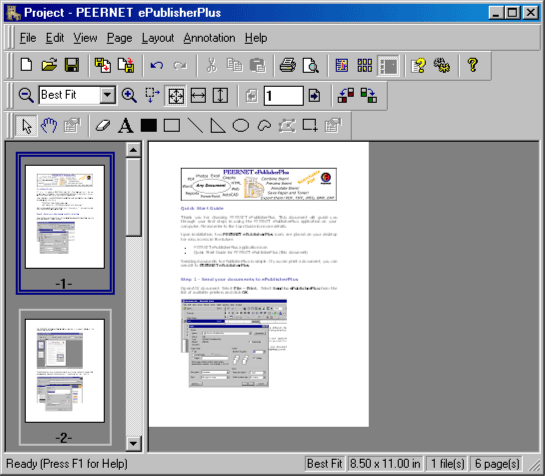This screenshot has width=545, height=476.
Task: Select page 2 thumbnail
Action: pyautogui.click(x=65, y=377)
